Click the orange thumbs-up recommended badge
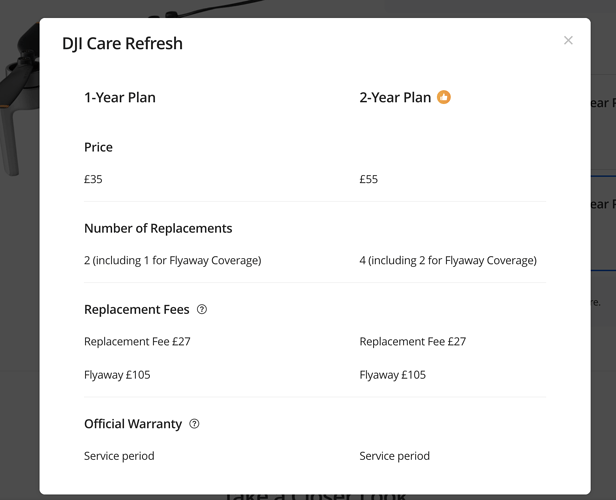 point(444,97)
